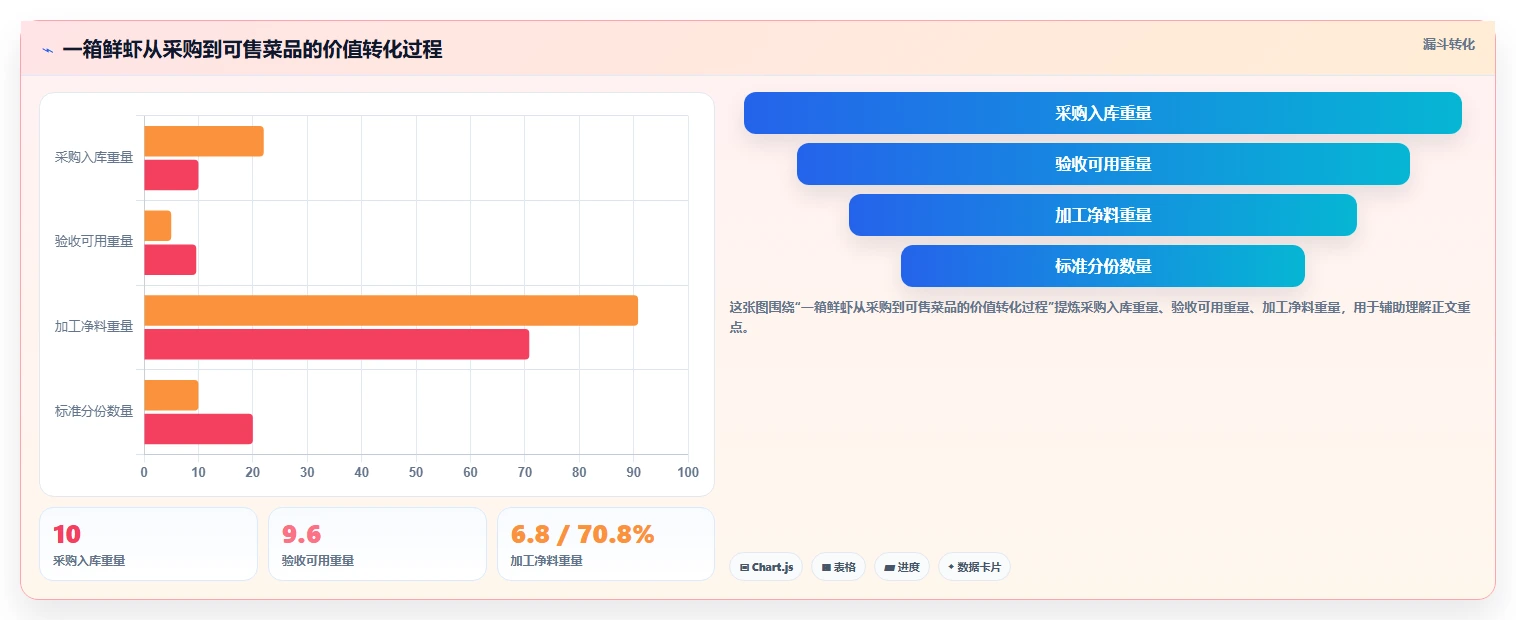Click the orange bar for 标准分份数量
This screenshot has height=620, width=1516.
tap(171, 395)
